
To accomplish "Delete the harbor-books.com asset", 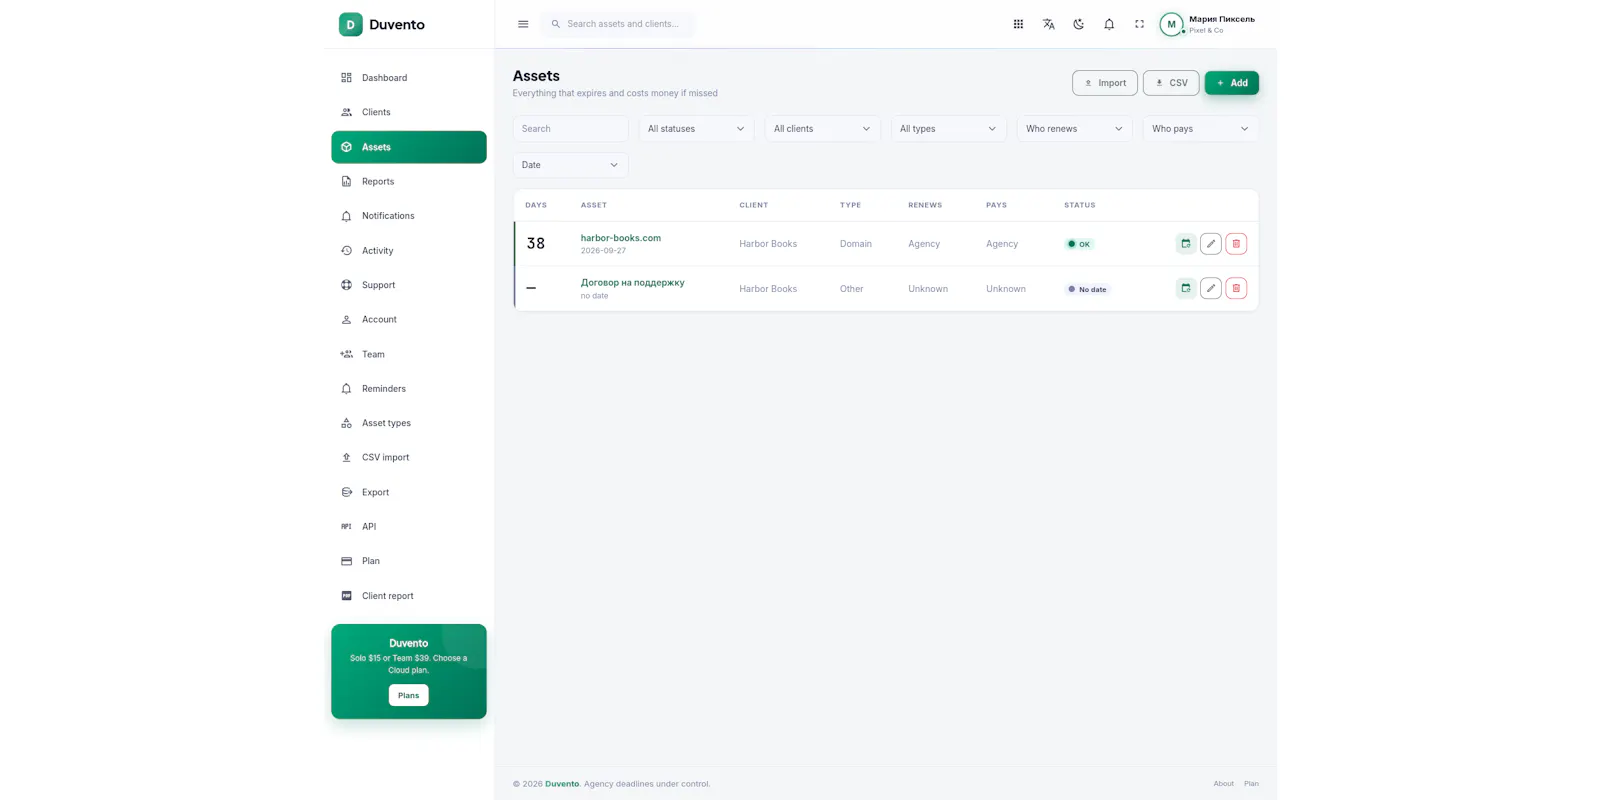I will tap(1236, 243).
